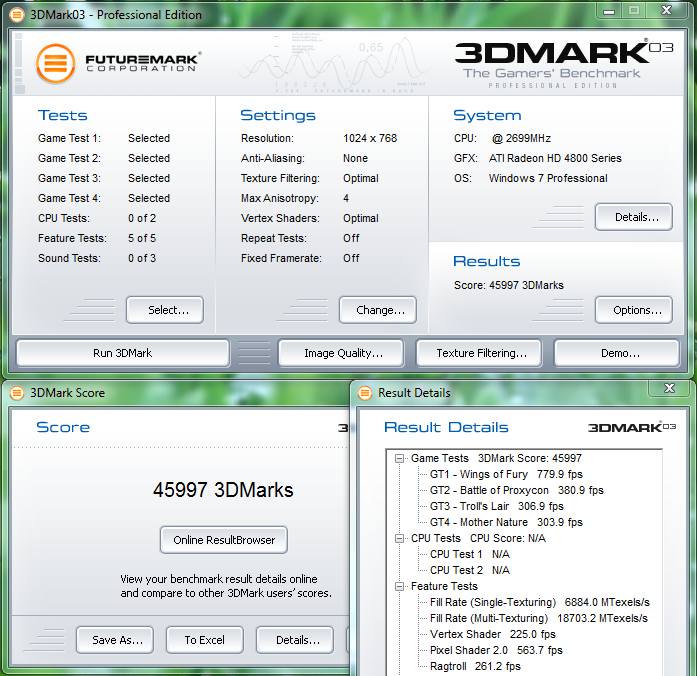Click Resolution value 1024 x 768

(x=370, y=138)
